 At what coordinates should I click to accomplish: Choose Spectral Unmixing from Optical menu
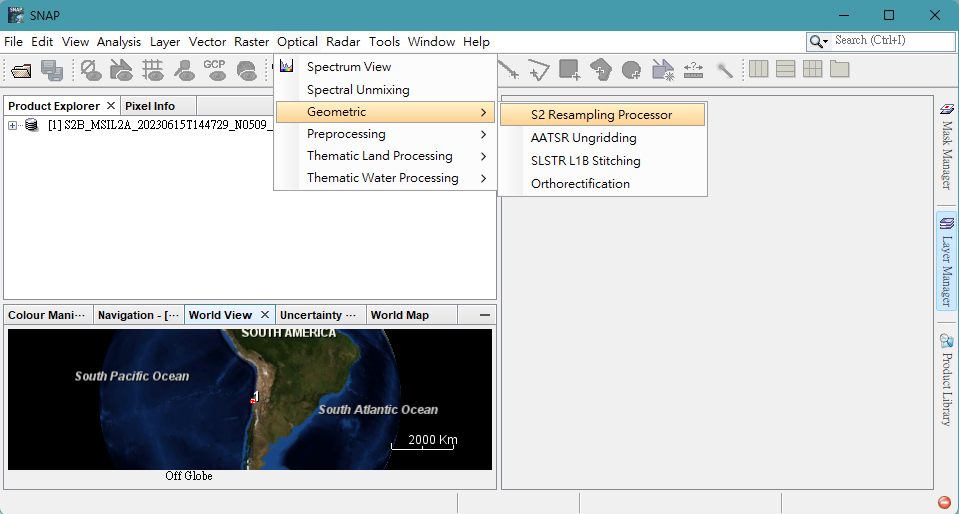coord(385,90)
